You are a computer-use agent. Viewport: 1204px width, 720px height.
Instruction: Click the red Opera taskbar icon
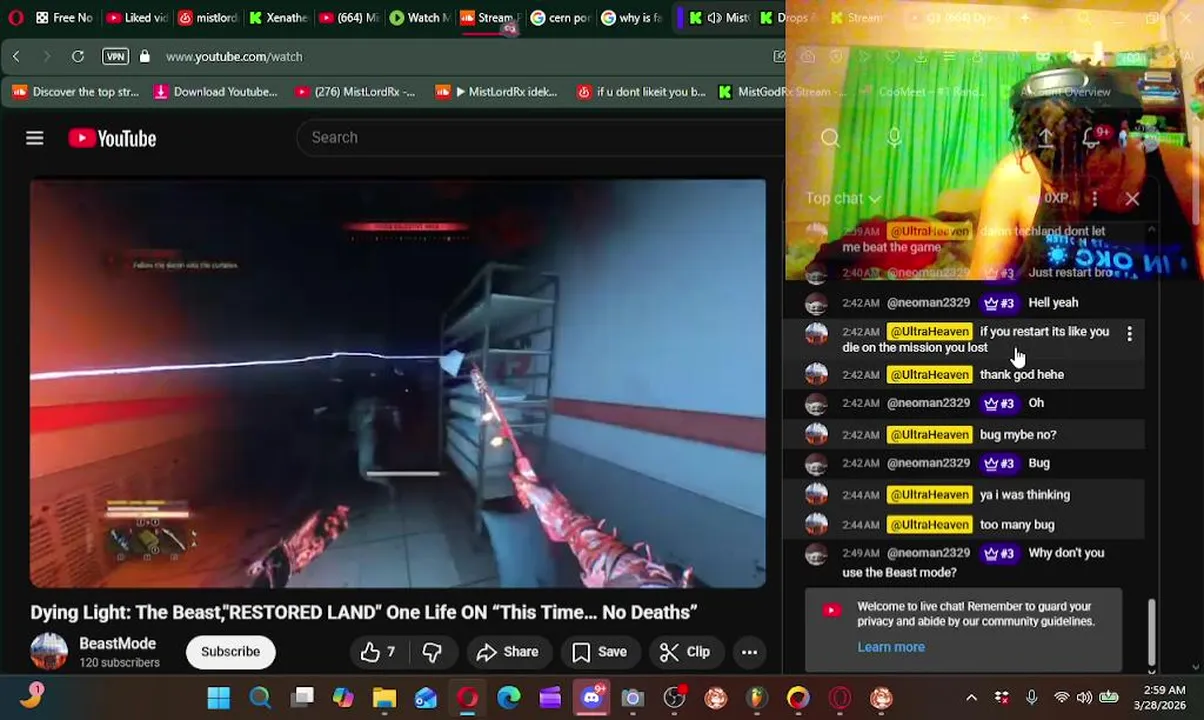467,697
